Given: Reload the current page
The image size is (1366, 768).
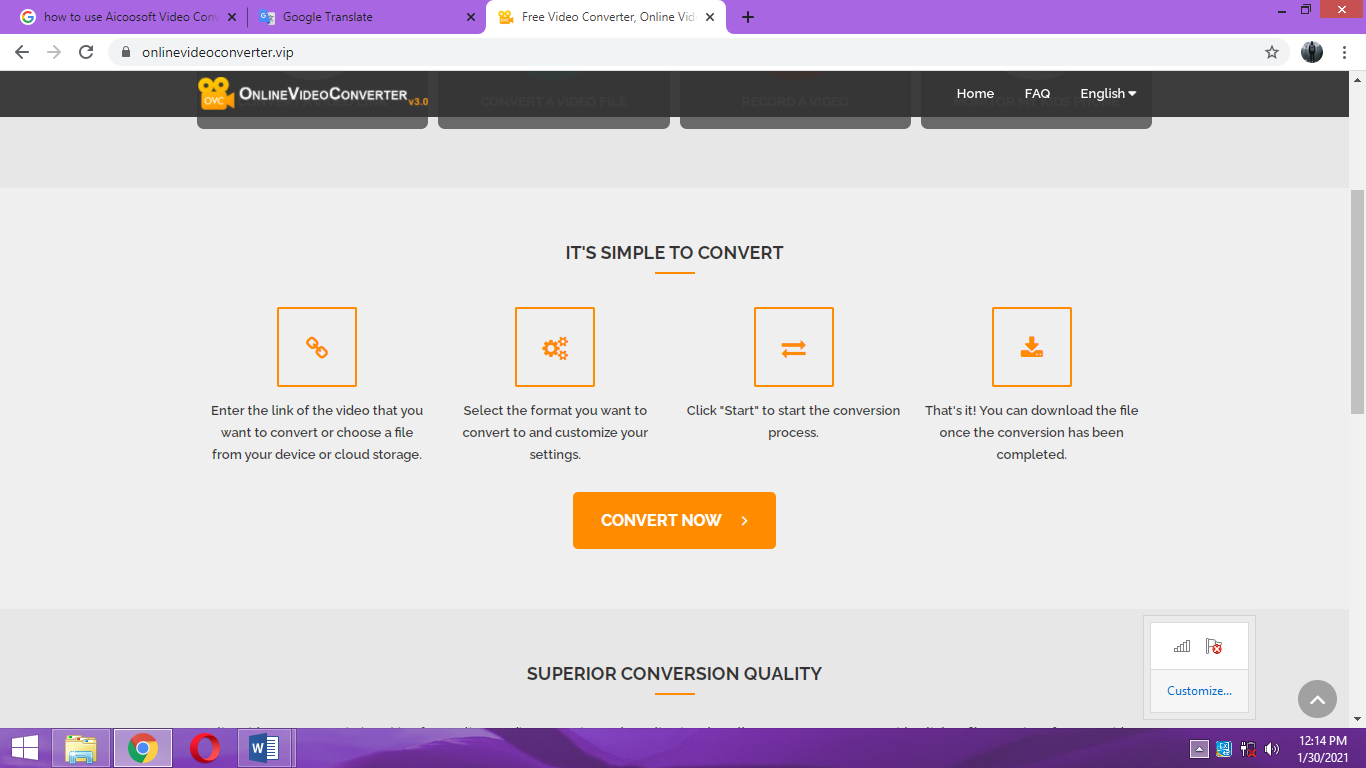Looking at the screenshot, I should pos(86,52).
